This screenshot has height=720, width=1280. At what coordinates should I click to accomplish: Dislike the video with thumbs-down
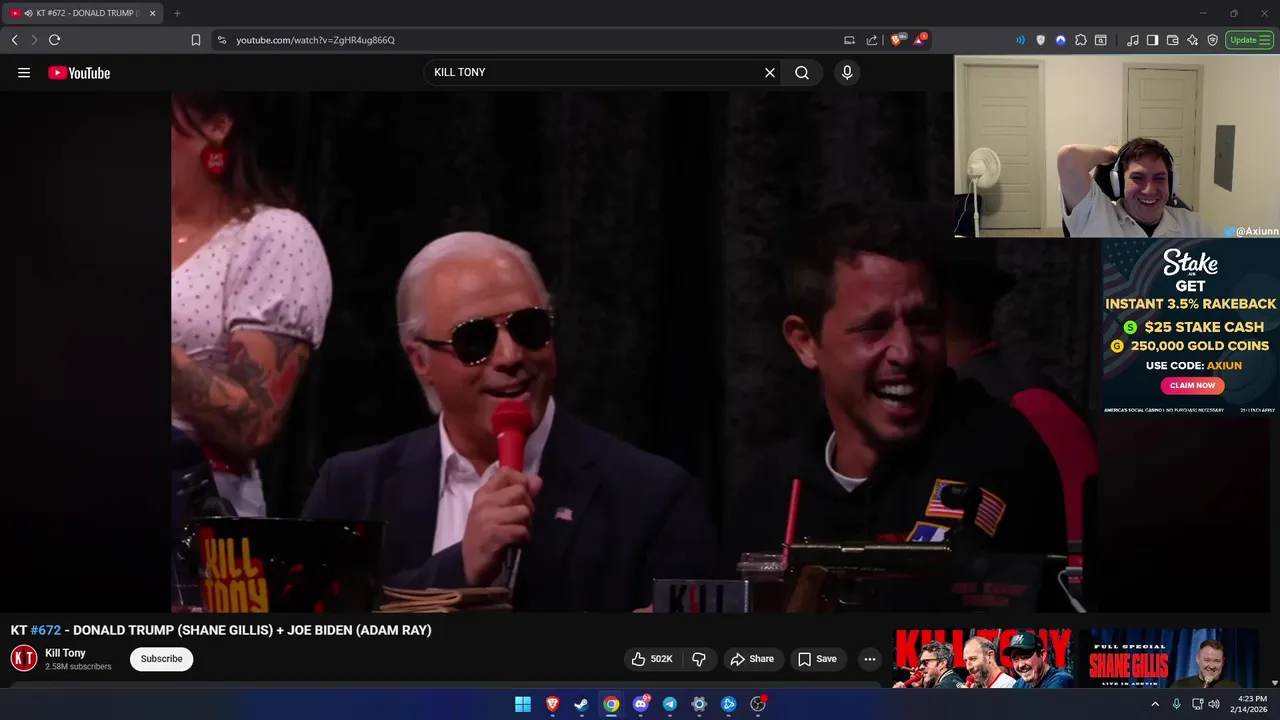coord(699,659)
